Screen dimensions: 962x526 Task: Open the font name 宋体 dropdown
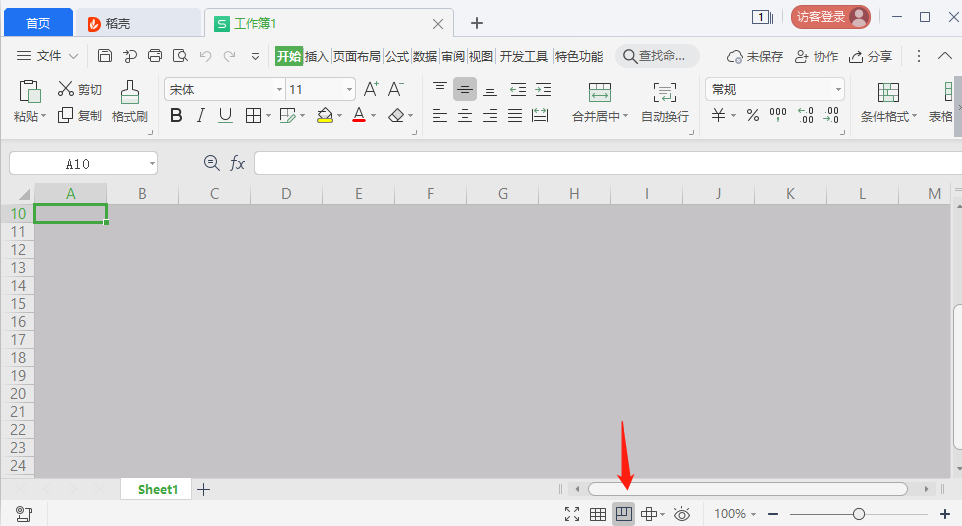(279, 90)
